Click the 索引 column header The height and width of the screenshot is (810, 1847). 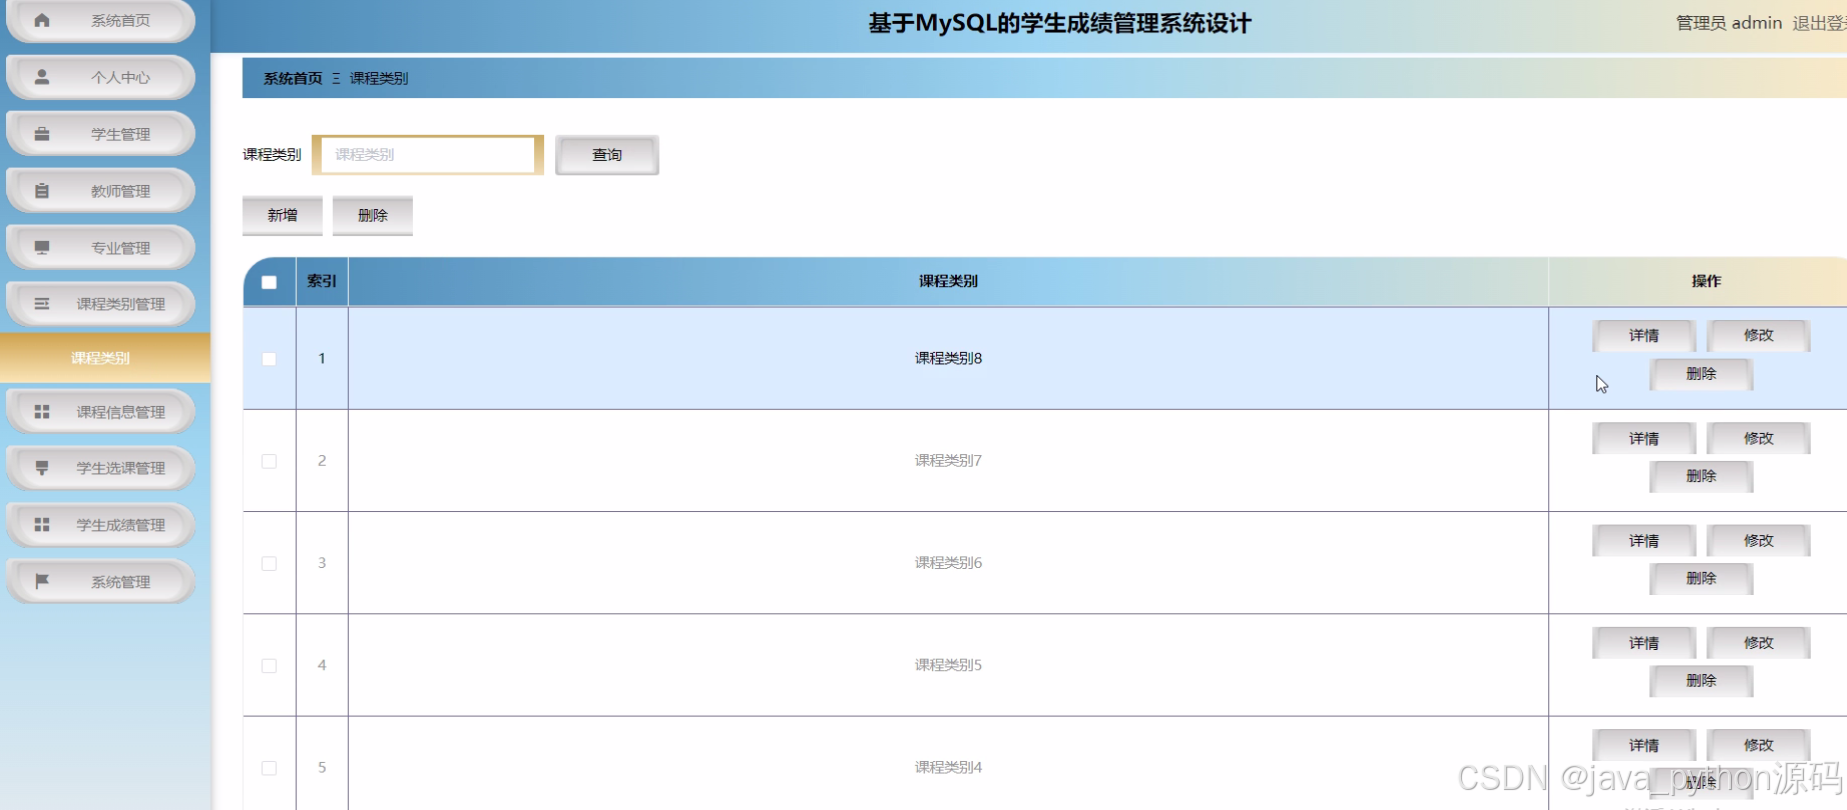[322, 282]
